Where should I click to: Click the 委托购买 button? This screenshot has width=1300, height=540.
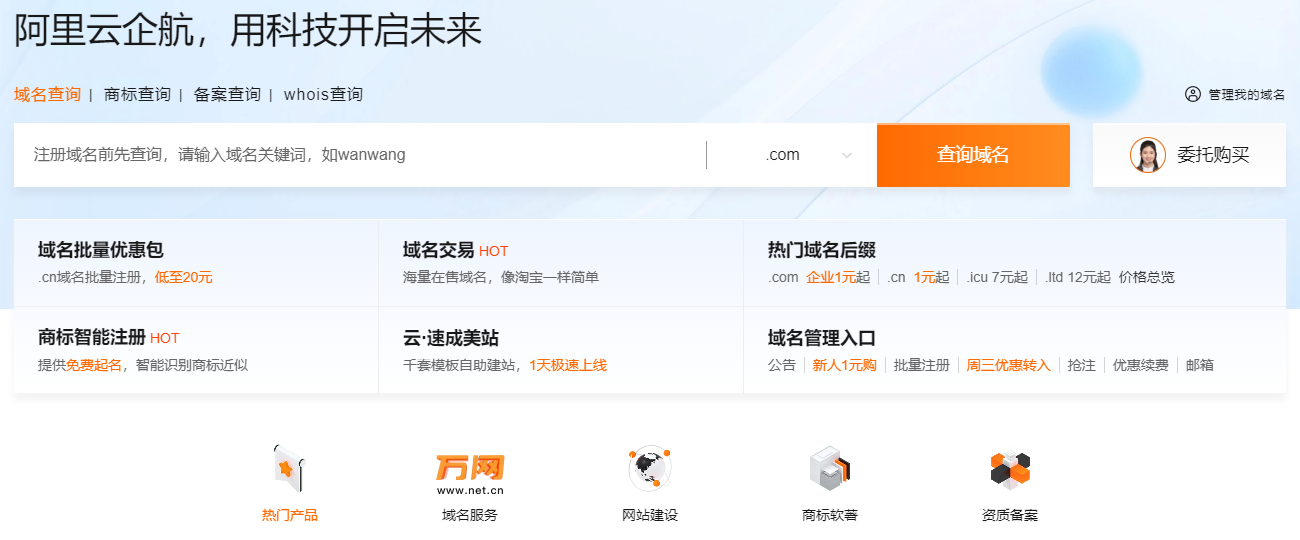1189,155
